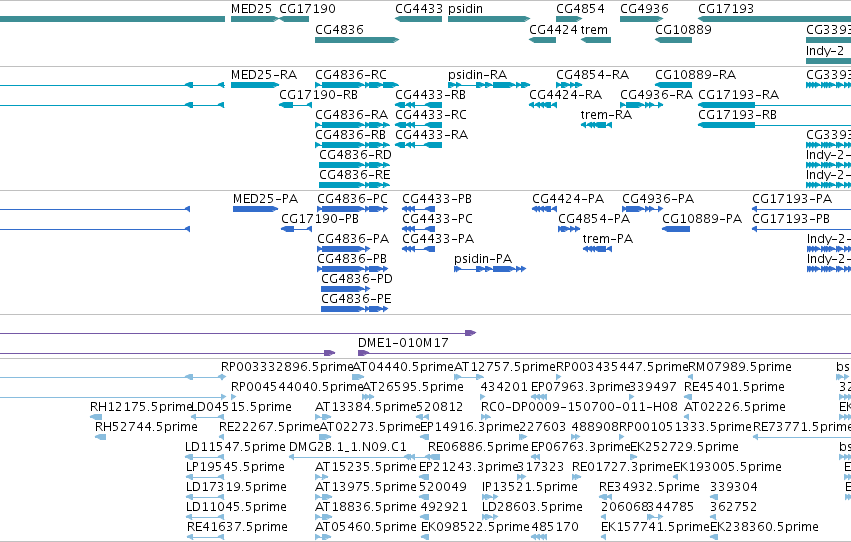The image size is (851, 542).
Task: Select protein CG17193-PB
Action: [x=791, y=219]
